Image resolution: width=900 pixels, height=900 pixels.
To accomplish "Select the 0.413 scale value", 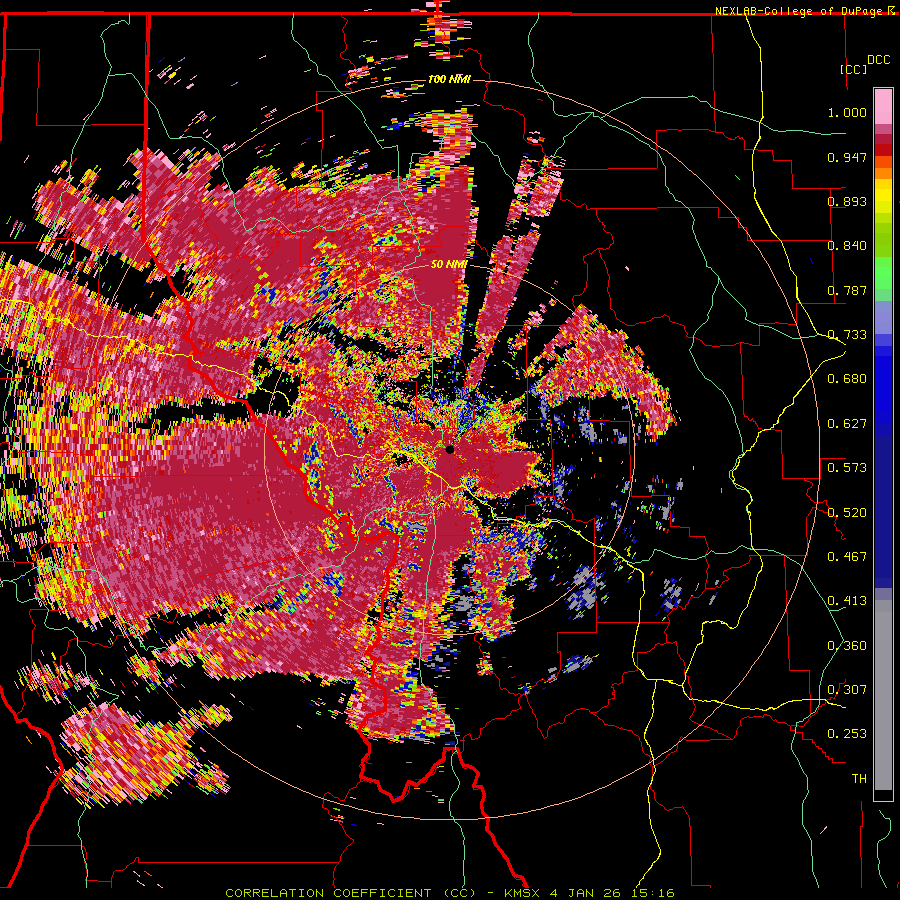I will point(847,601).
